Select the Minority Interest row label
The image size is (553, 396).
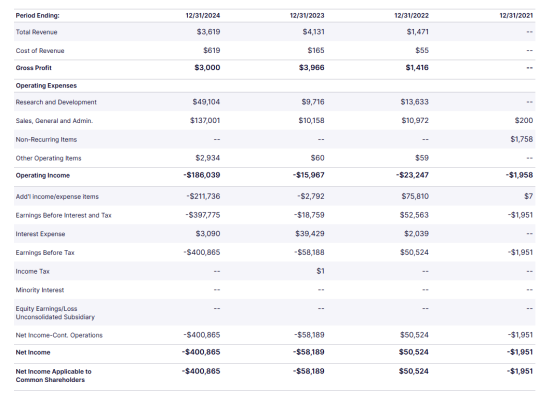(40, 290)
